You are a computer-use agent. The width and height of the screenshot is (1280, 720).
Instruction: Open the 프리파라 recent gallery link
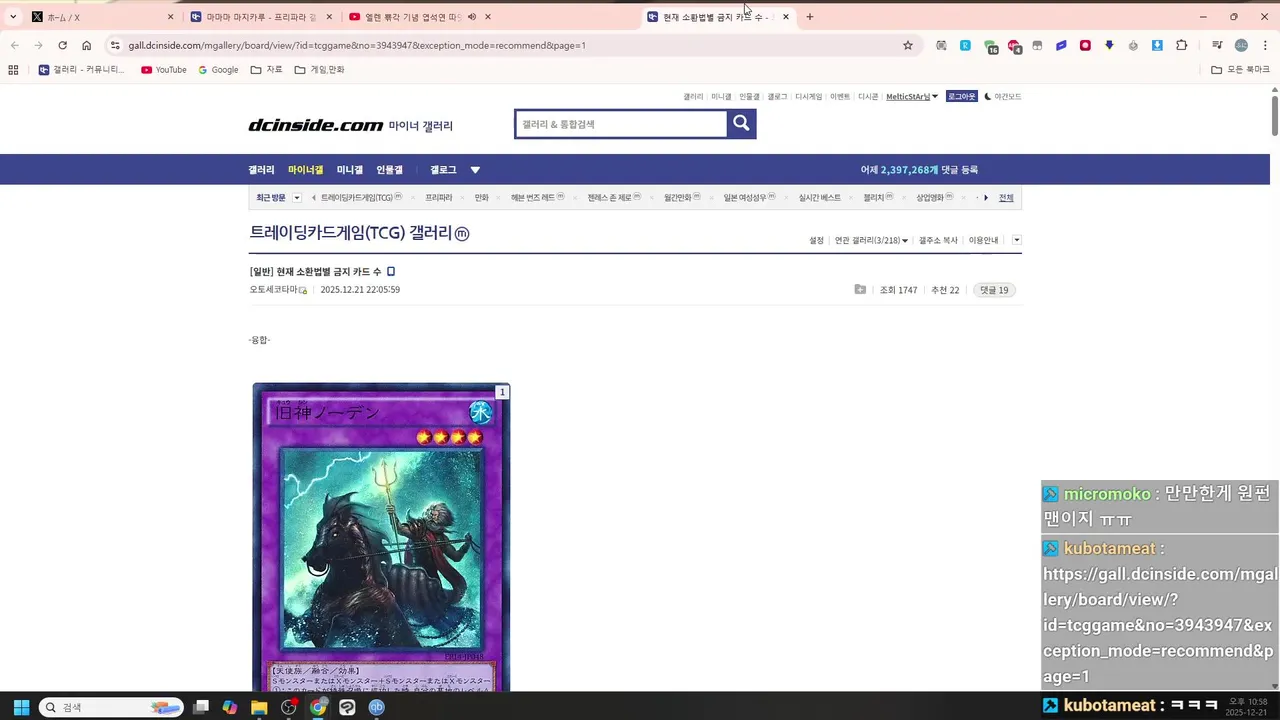click(x=439, y=198)
